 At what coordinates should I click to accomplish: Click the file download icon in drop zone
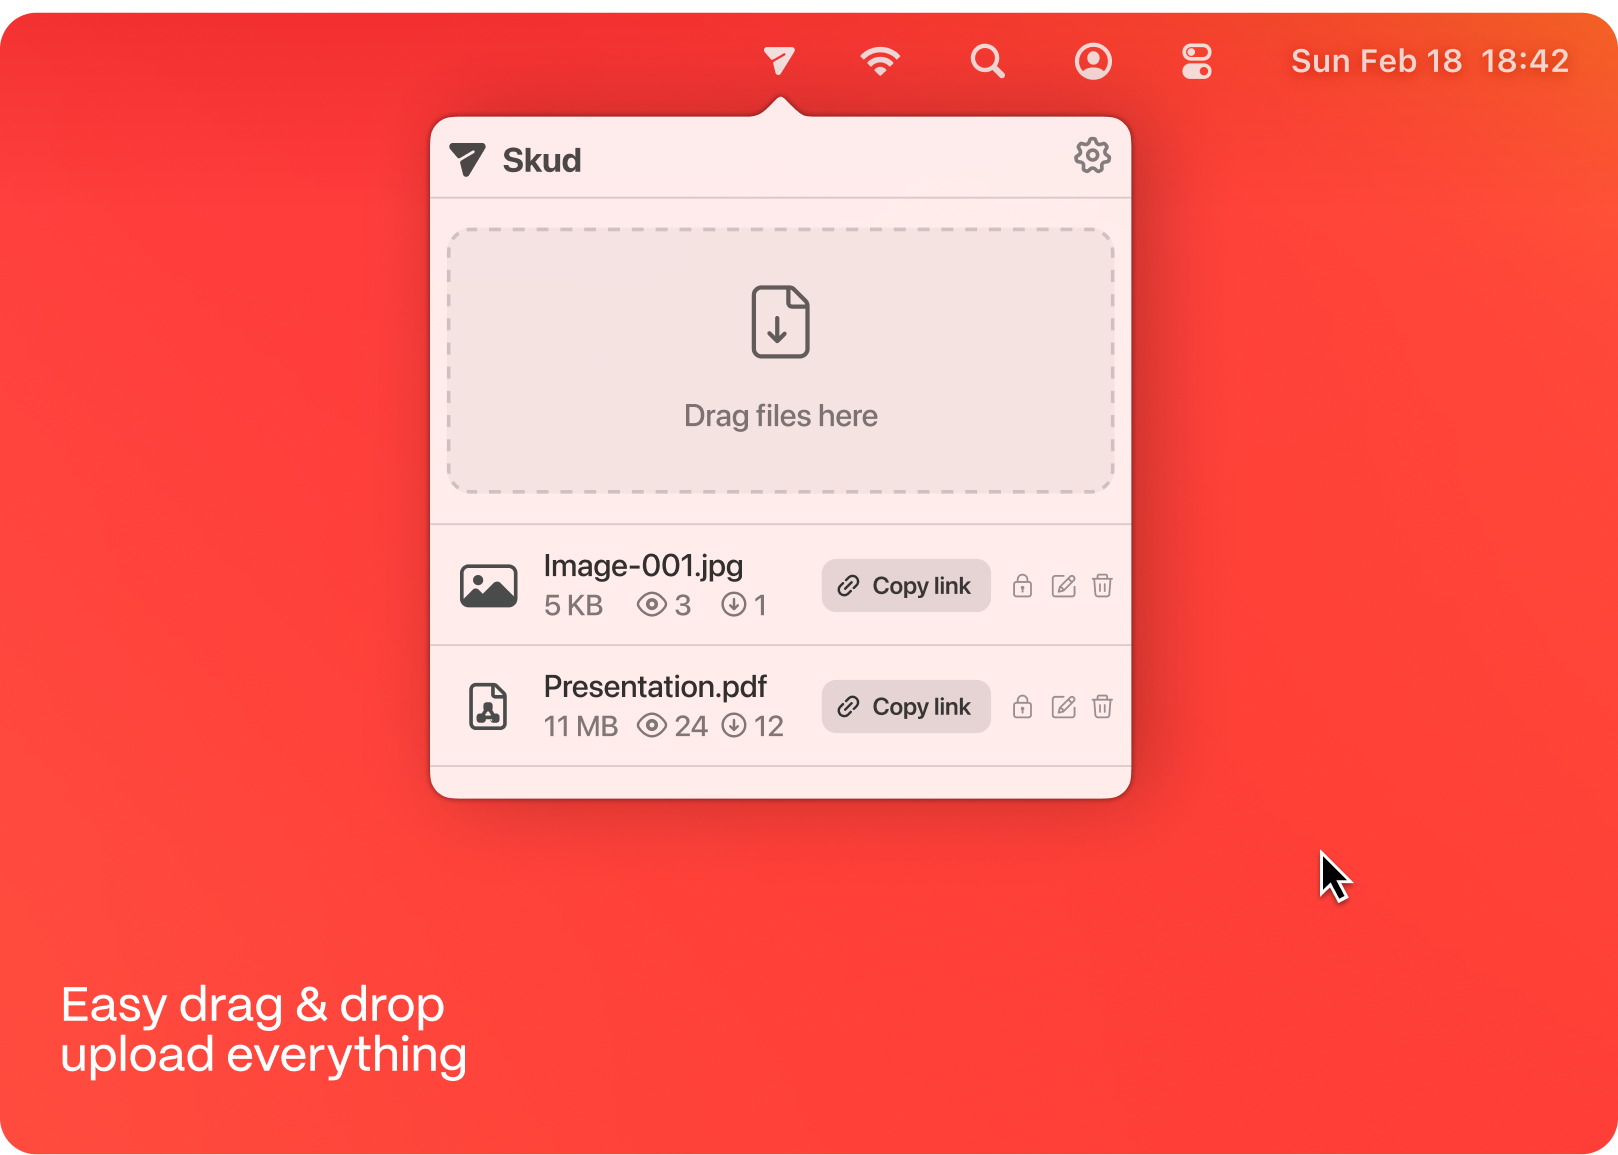(x=781, y=322)
